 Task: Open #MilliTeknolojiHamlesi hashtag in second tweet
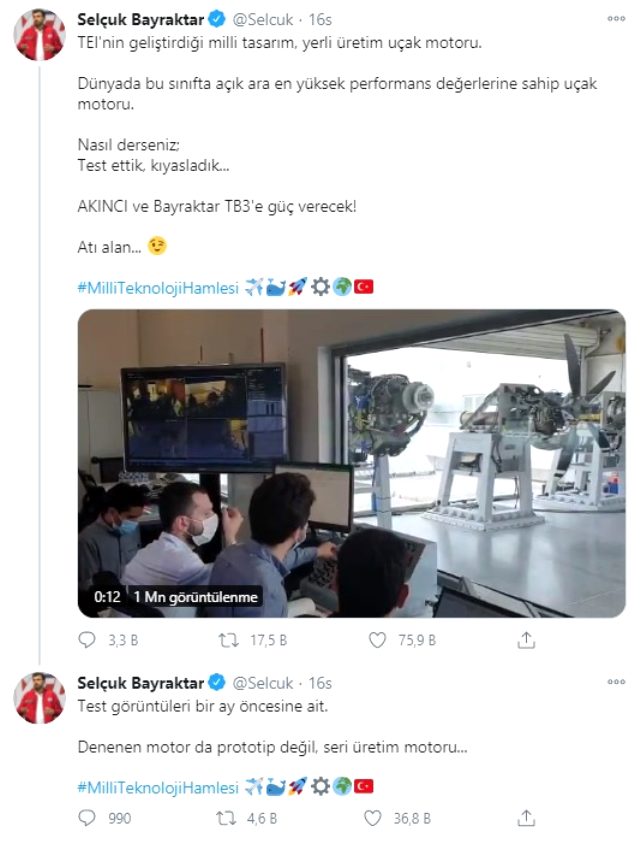pyautogui.click(x=158, y=786)
